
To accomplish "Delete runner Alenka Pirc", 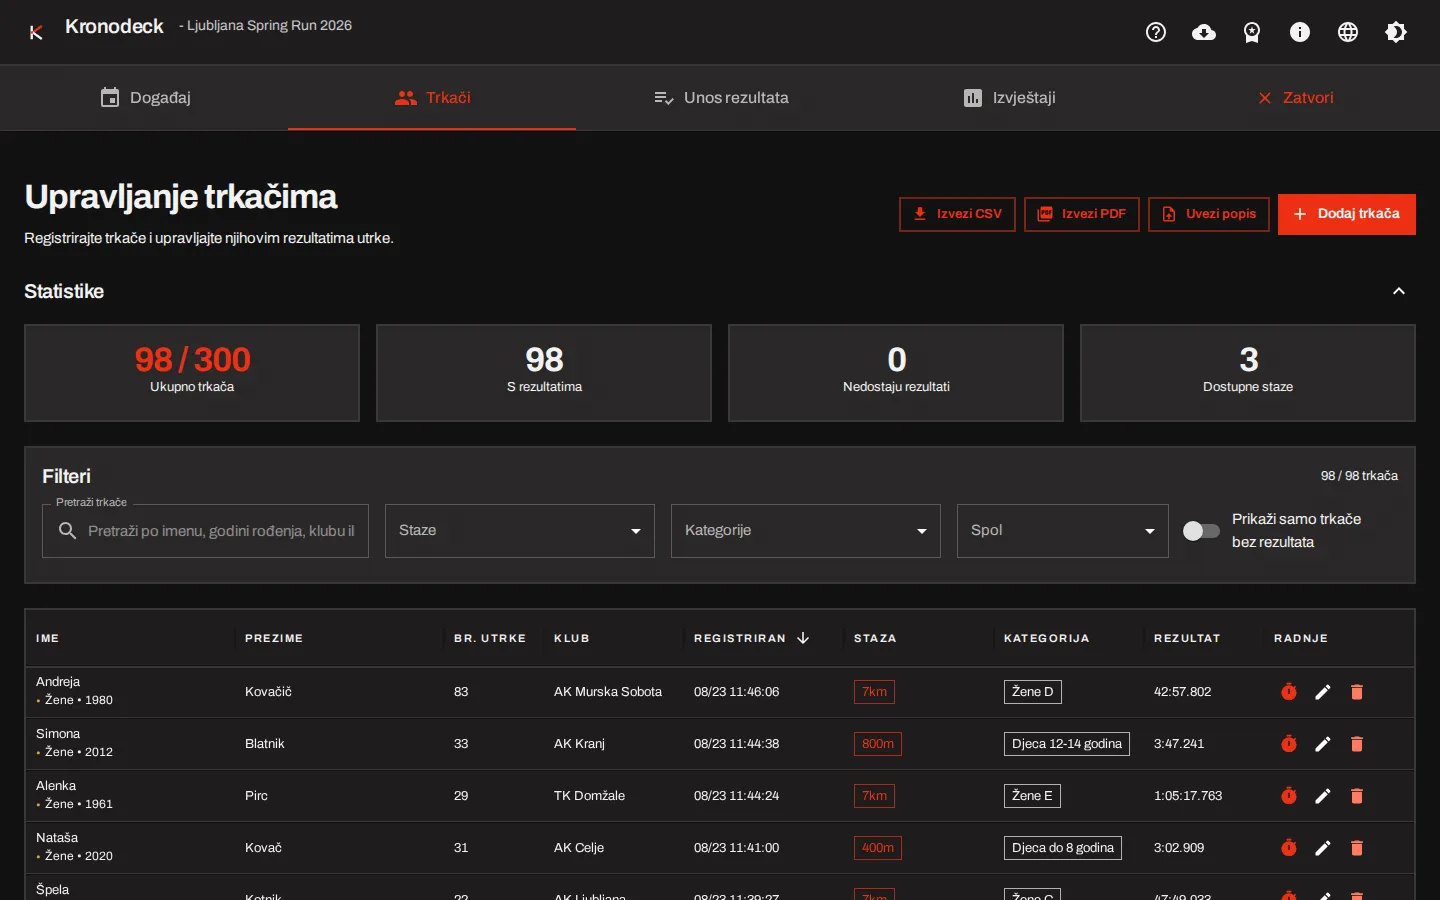I will pyautogui.click(x=1357, y=796).
